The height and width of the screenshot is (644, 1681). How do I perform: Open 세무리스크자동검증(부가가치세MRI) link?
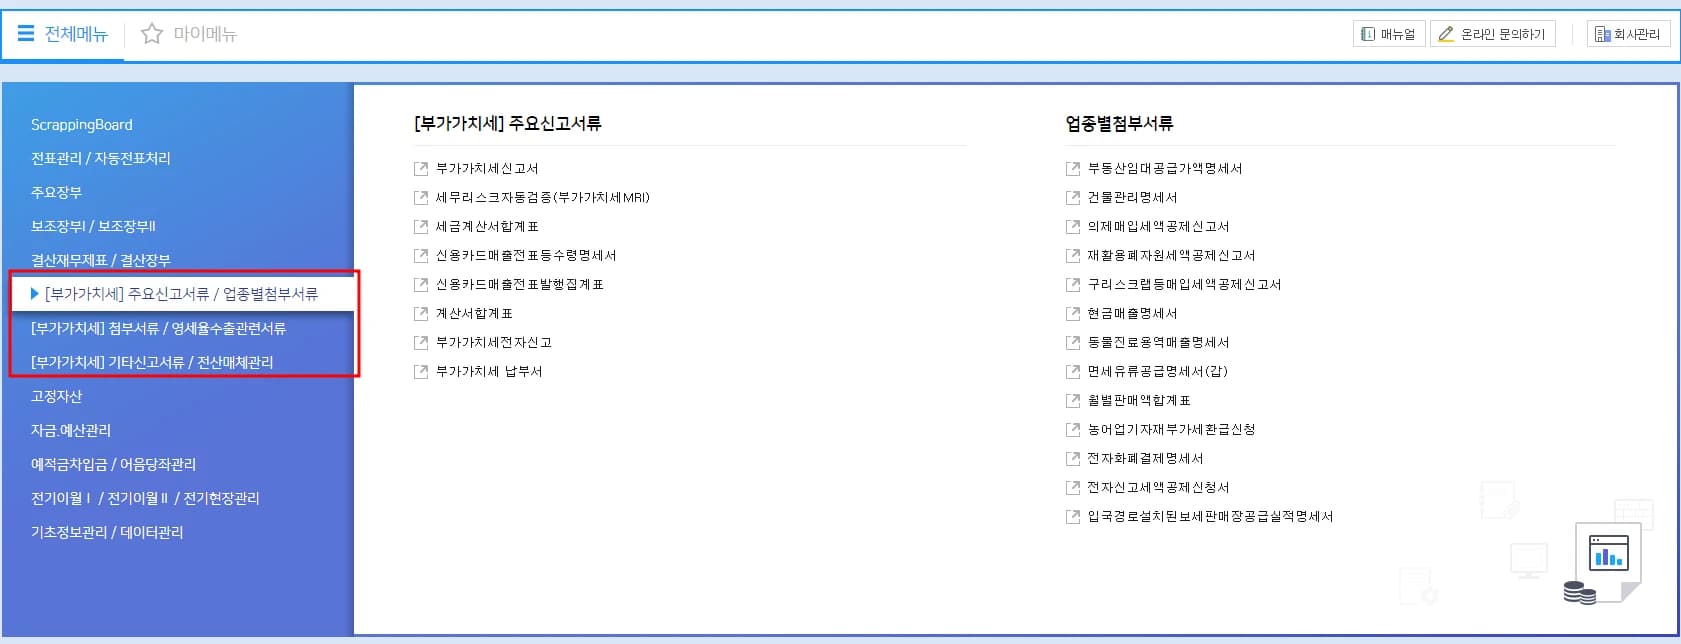[x=543, y=198]
